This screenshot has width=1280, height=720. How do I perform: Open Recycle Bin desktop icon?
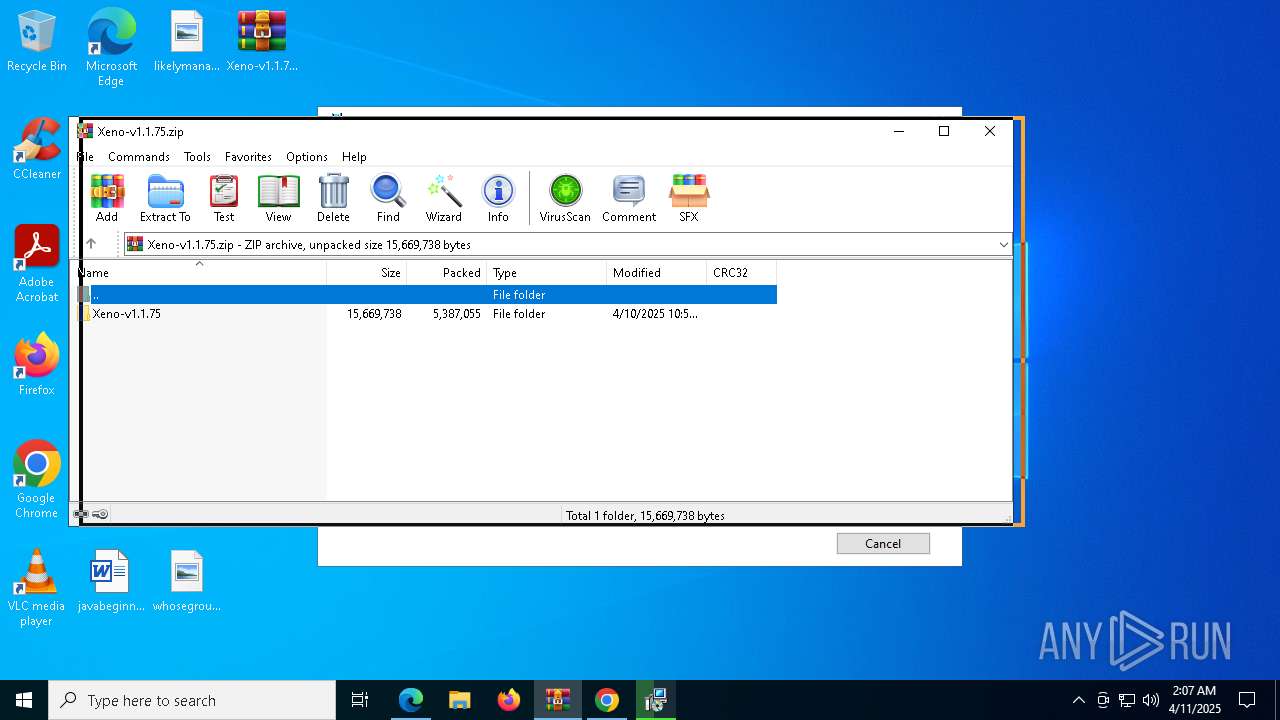coord(37,42)
